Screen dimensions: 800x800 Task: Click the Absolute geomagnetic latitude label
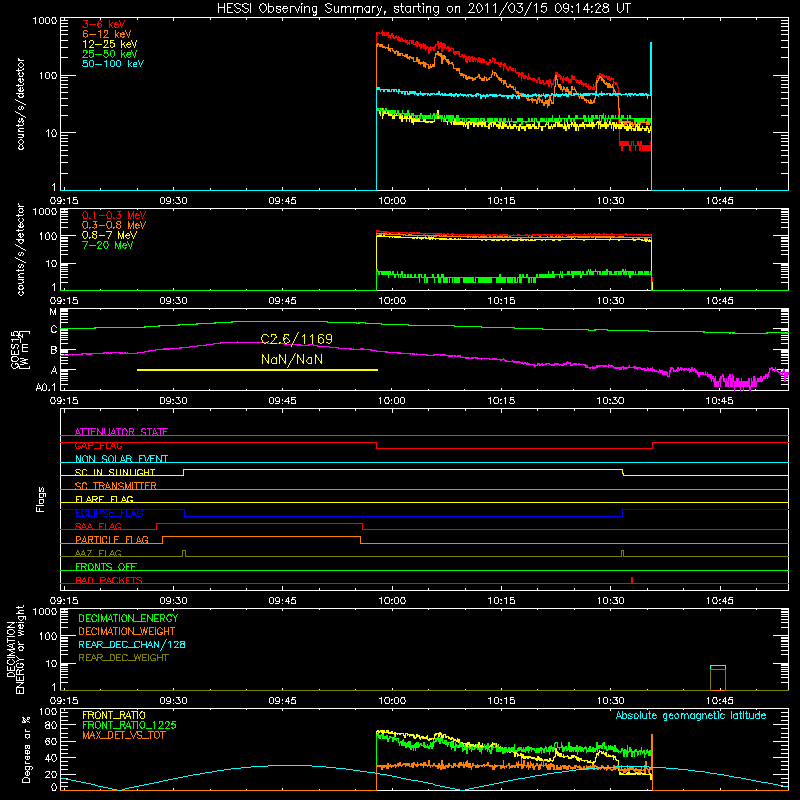pos(691,716)
